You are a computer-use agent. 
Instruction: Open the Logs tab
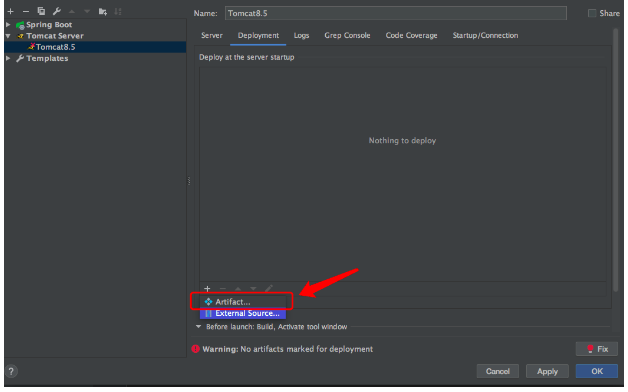point(301,36)
